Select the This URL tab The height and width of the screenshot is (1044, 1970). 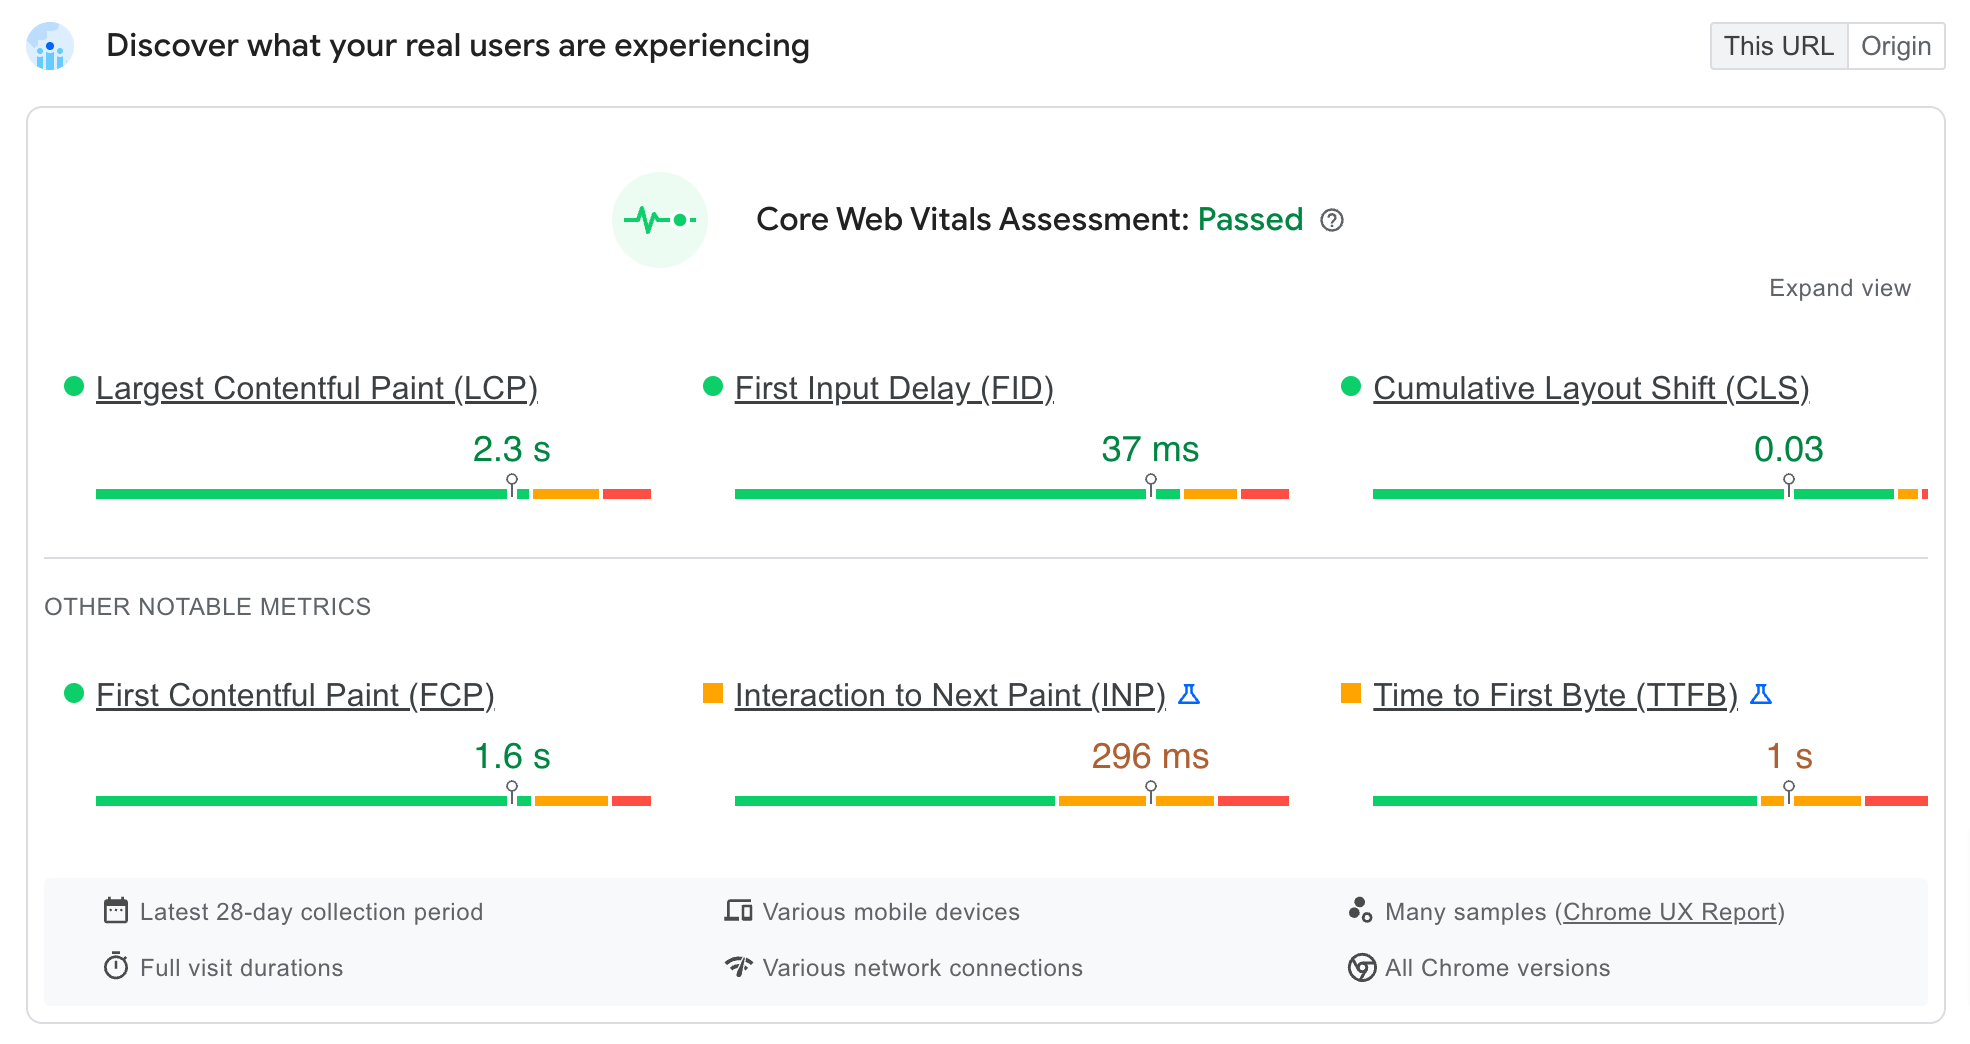coord(1778,46)
